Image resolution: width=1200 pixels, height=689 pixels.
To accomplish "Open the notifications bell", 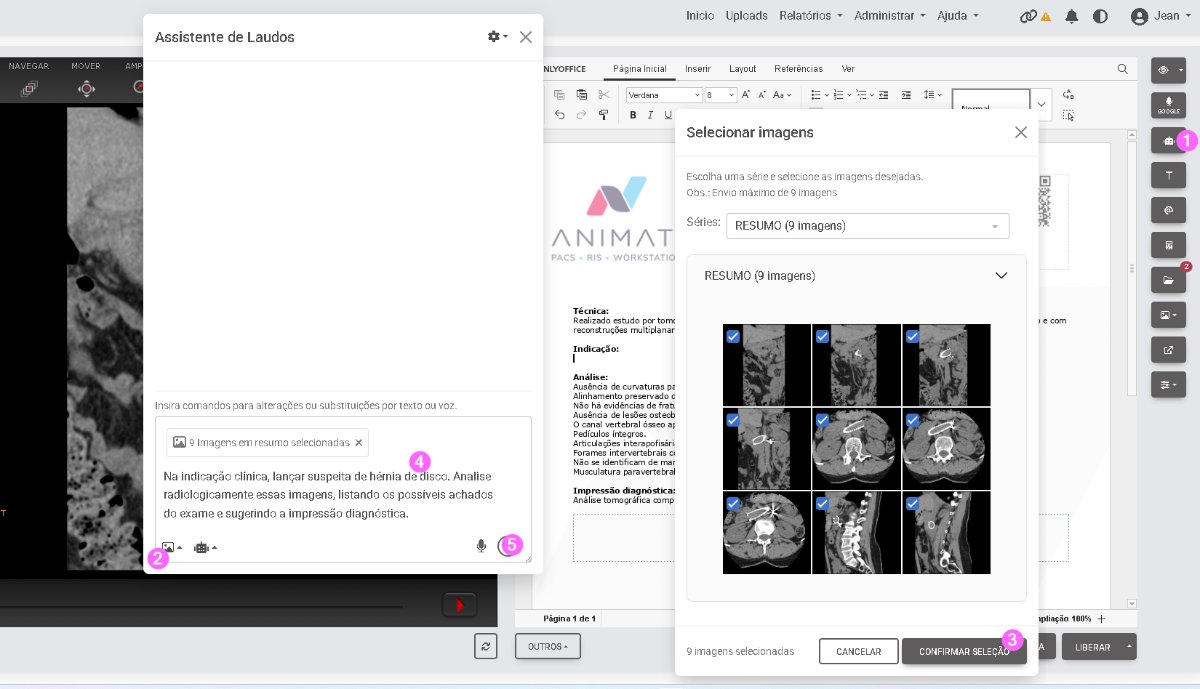I will point(1072,16).
